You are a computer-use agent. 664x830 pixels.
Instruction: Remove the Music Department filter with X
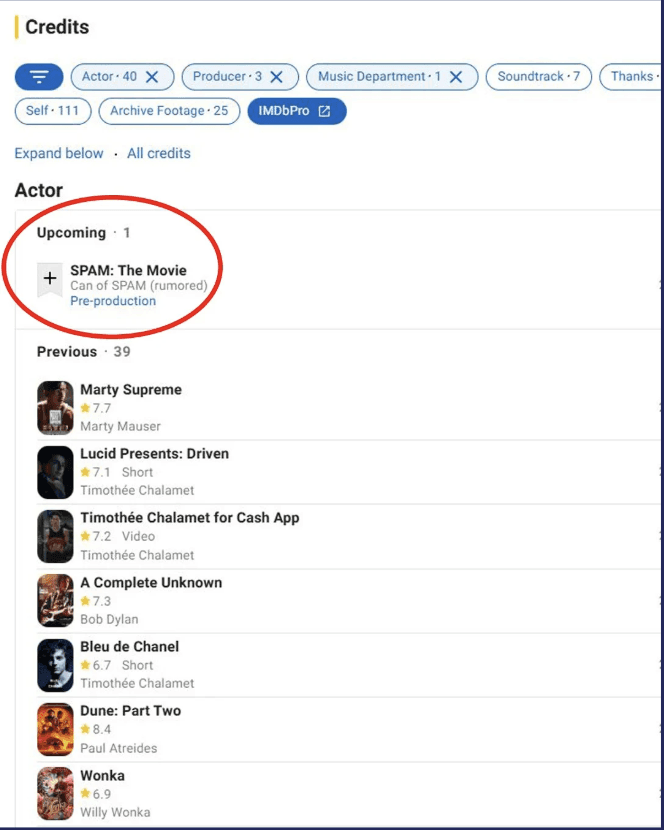(456, 77)
